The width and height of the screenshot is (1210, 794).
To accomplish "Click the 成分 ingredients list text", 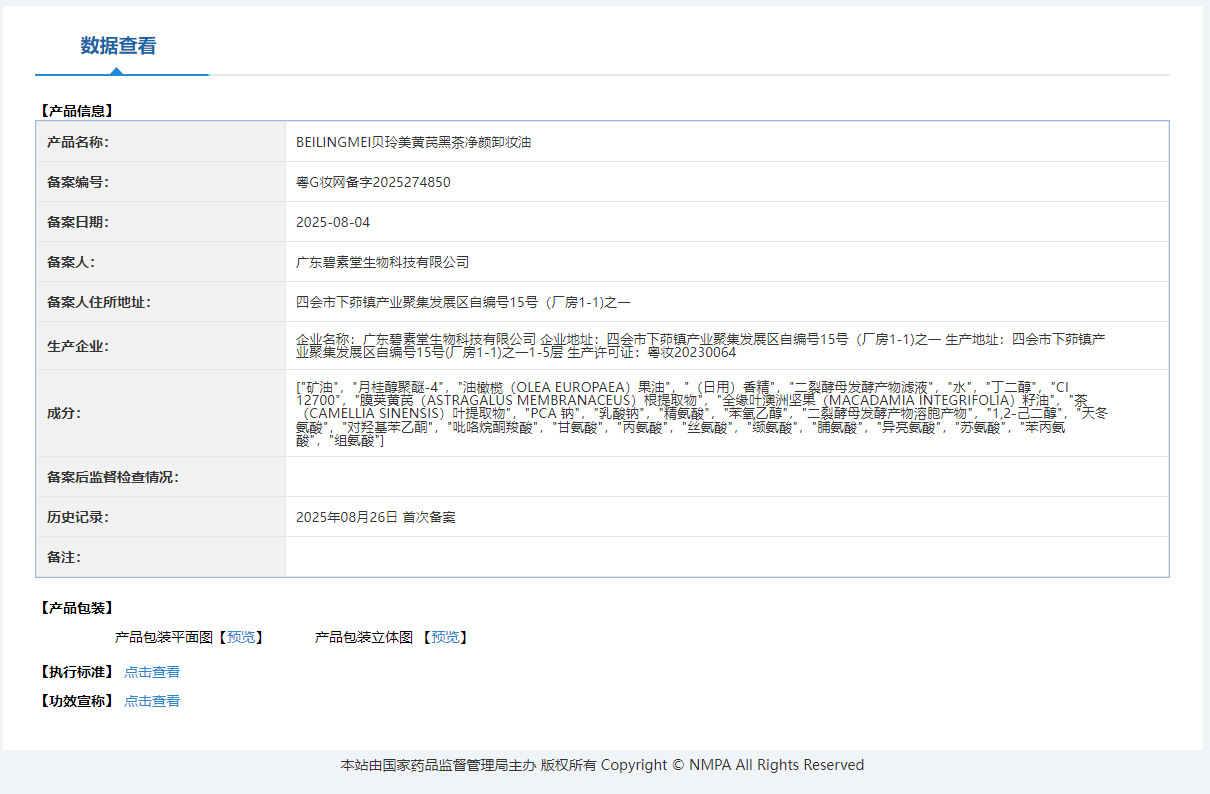I will coord(702,413).
